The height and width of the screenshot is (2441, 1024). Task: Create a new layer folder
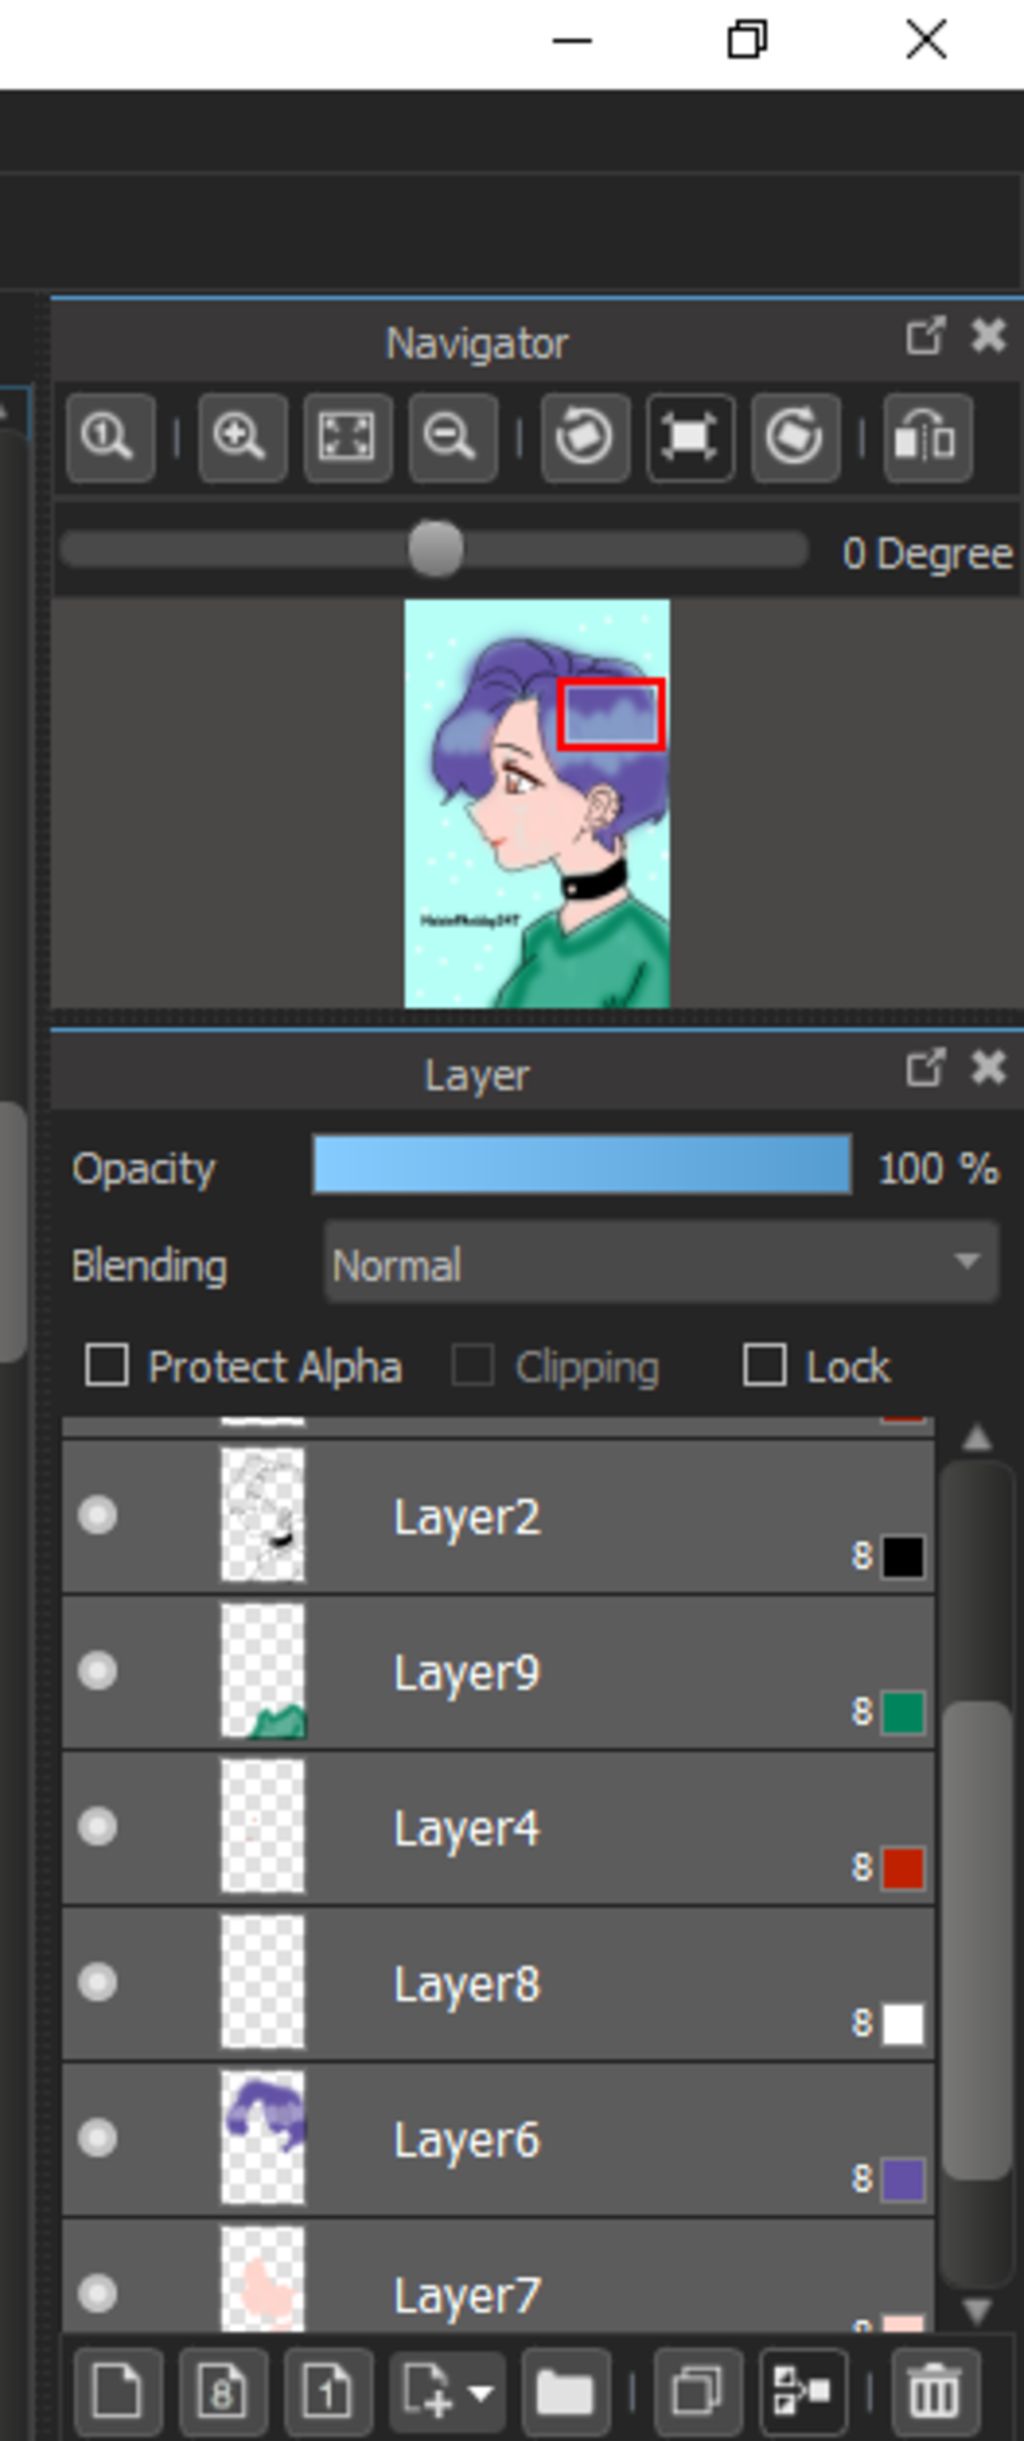click(x=565, y=2393)
